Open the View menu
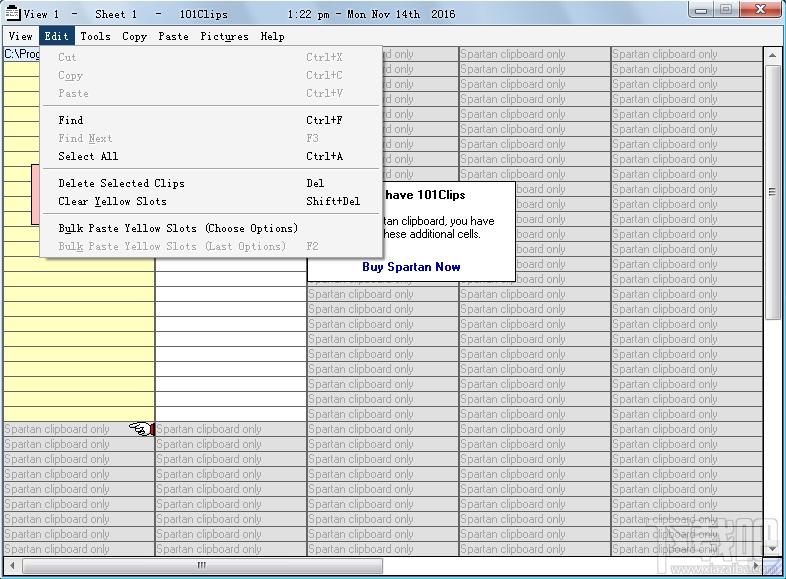Image resolution: width=786 pixels, height=579 pixels. point(21,36)
